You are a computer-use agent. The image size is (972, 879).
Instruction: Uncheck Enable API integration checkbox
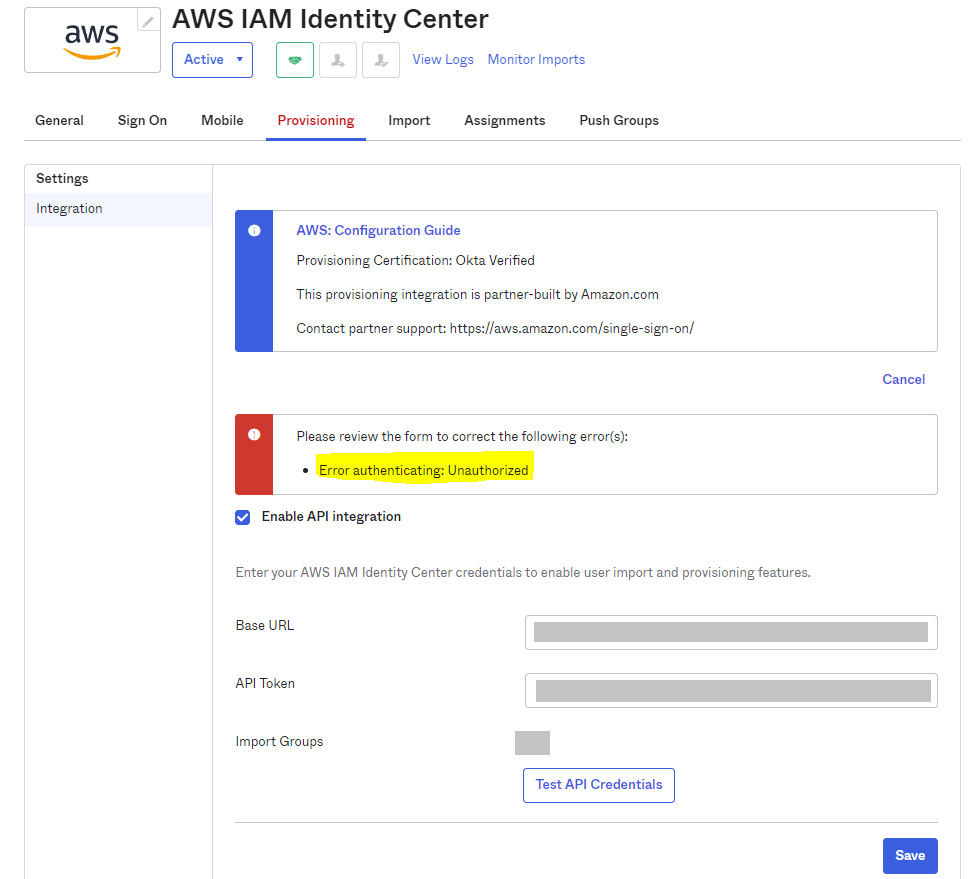point(243,517)
